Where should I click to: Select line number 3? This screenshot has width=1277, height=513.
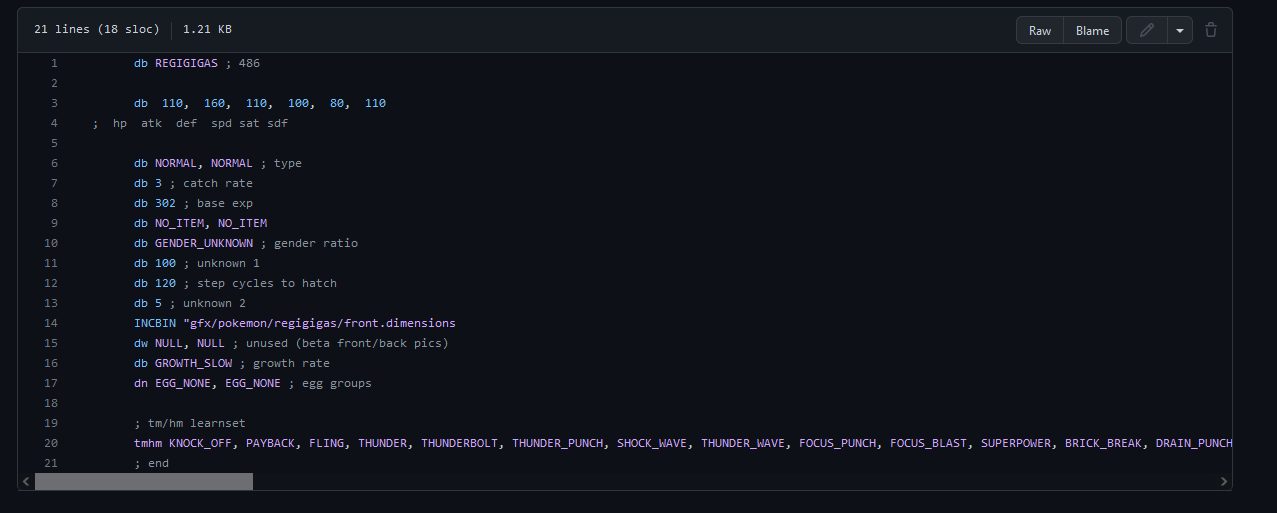tap(54, 103)
